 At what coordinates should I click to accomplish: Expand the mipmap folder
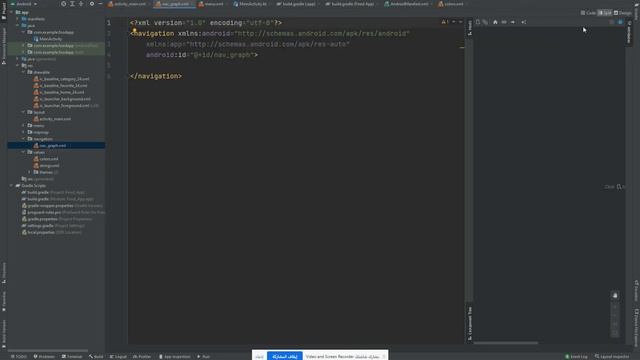coord(24,132)
